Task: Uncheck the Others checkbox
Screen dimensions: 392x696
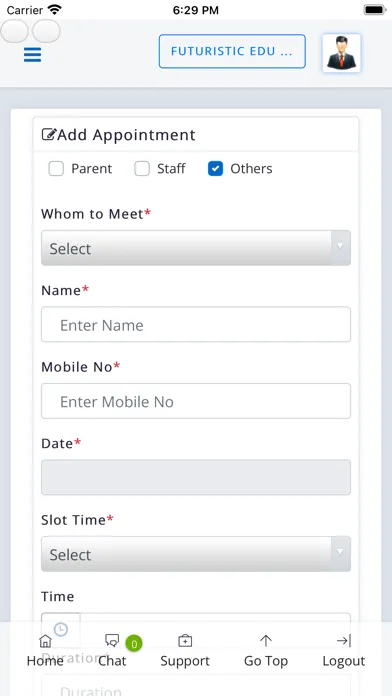Action: [x=215, y=169]
